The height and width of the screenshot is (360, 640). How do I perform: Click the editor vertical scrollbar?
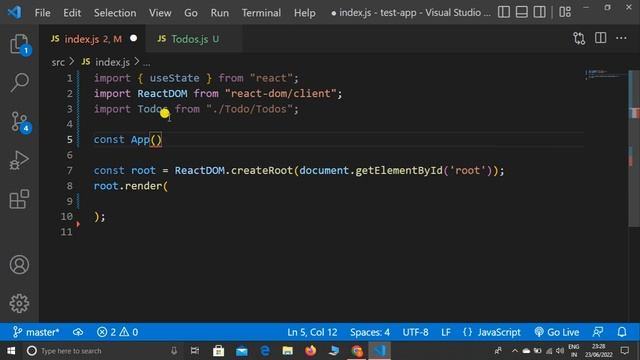tap(634, 149)
